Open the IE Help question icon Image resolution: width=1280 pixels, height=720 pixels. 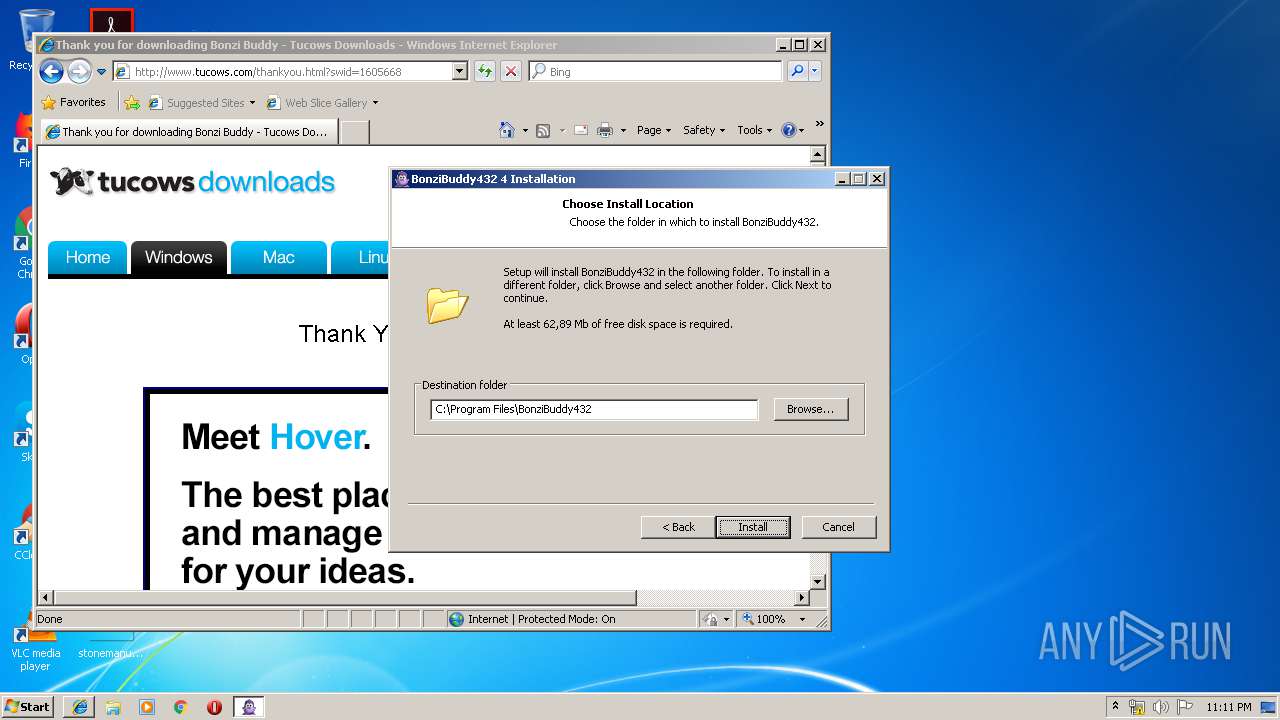point(788,130)
